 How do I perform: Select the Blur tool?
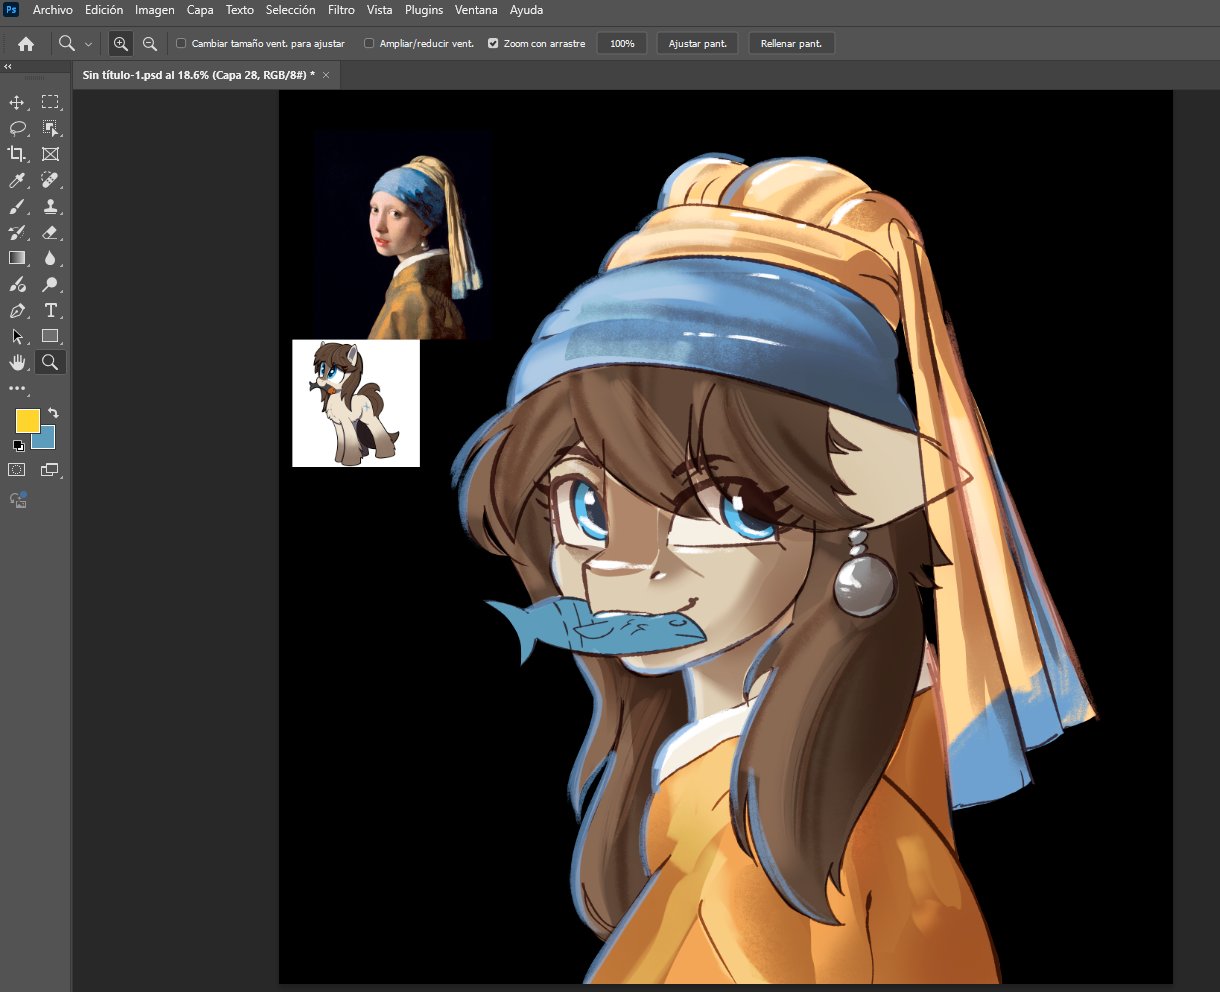[x=50, y=258]
